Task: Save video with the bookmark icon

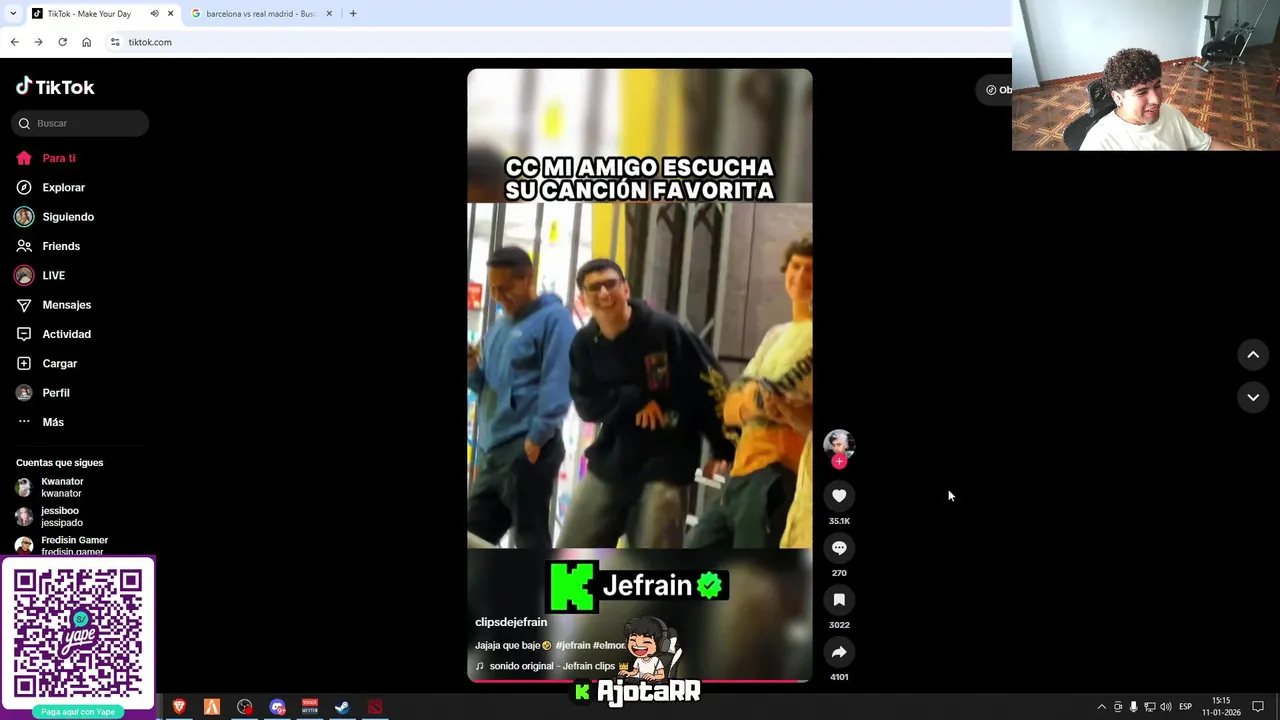Action: click(839, 600)
